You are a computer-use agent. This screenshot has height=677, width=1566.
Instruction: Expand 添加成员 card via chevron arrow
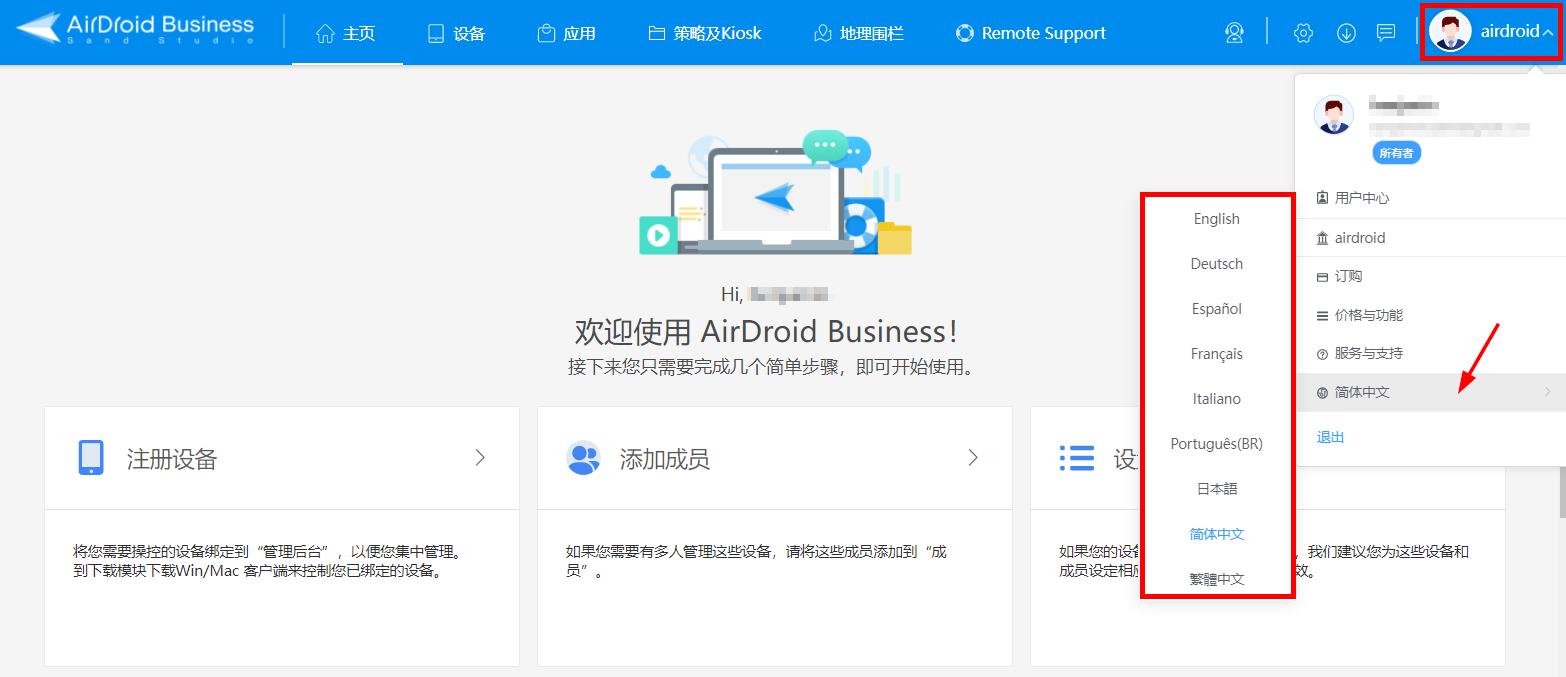pos(973,458)
